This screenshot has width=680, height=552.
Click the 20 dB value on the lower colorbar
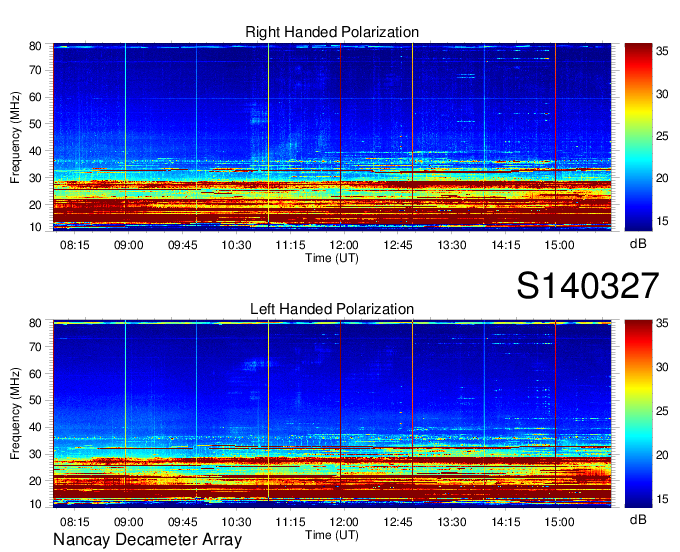(x=662, y=455)
